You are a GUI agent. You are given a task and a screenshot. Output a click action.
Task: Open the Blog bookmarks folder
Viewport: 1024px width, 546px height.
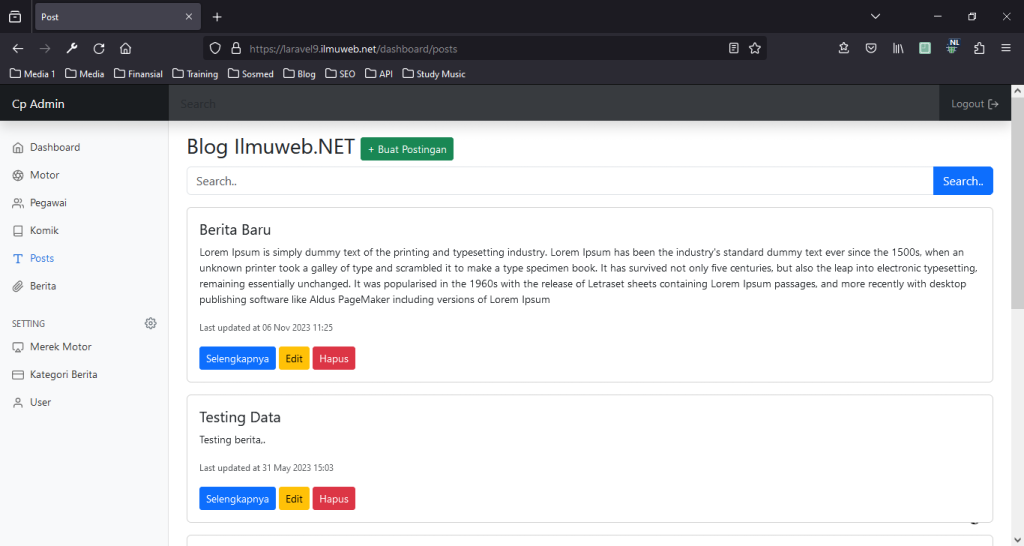pos(299,74)
